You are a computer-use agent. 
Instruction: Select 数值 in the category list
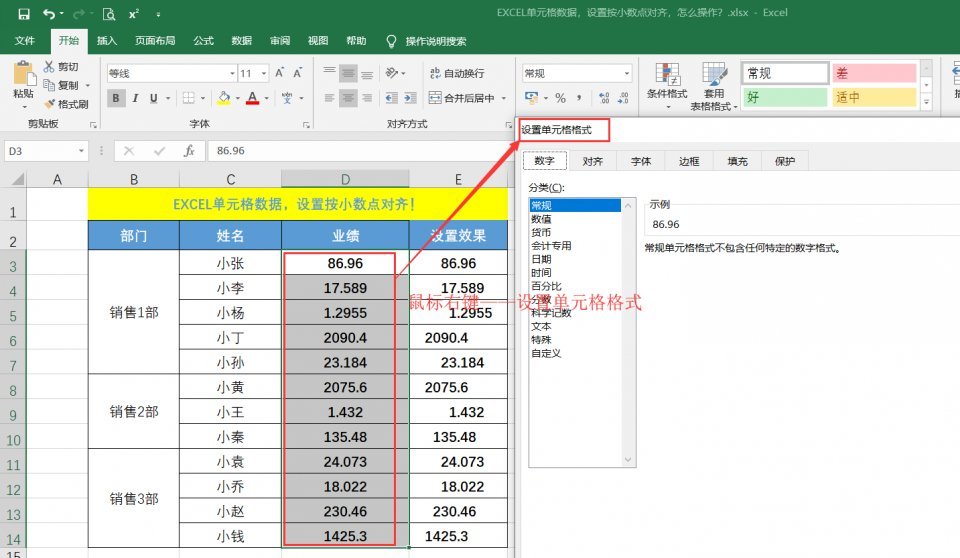pos(541,219)
